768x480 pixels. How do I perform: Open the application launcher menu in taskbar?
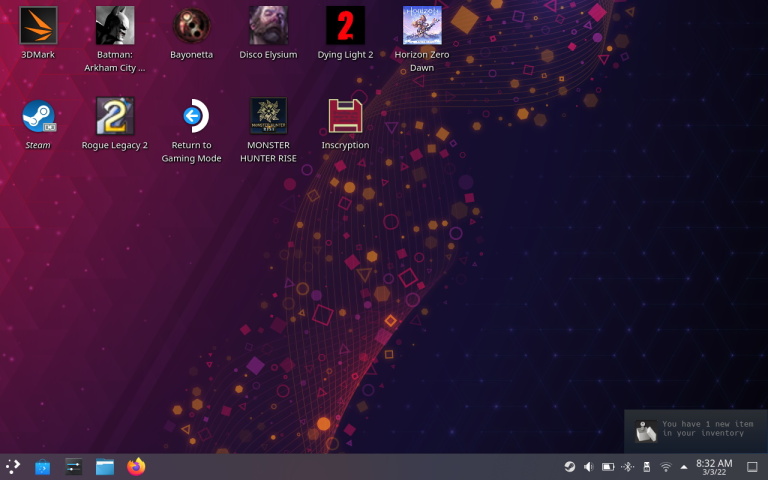click(13, 466)
